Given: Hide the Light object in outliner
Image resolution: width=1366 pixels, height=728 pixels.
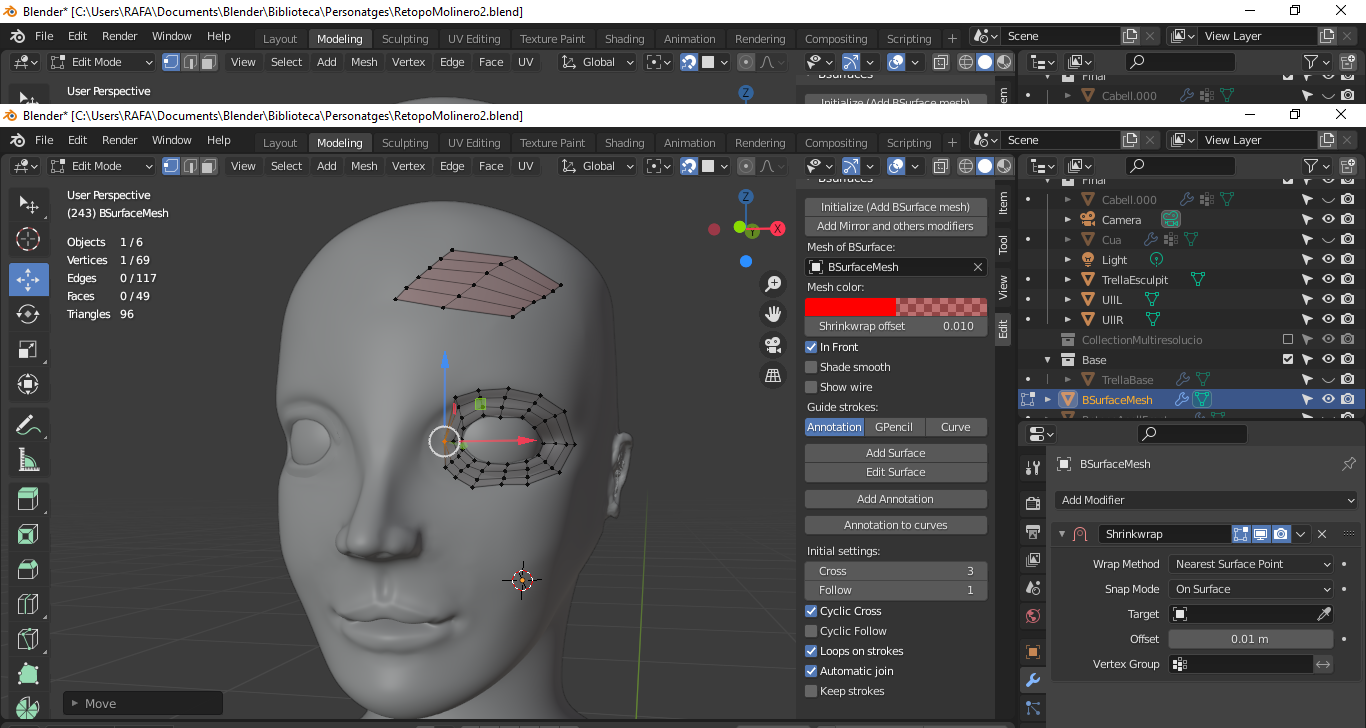Looking at the screenshot, I should [1328, 259].
